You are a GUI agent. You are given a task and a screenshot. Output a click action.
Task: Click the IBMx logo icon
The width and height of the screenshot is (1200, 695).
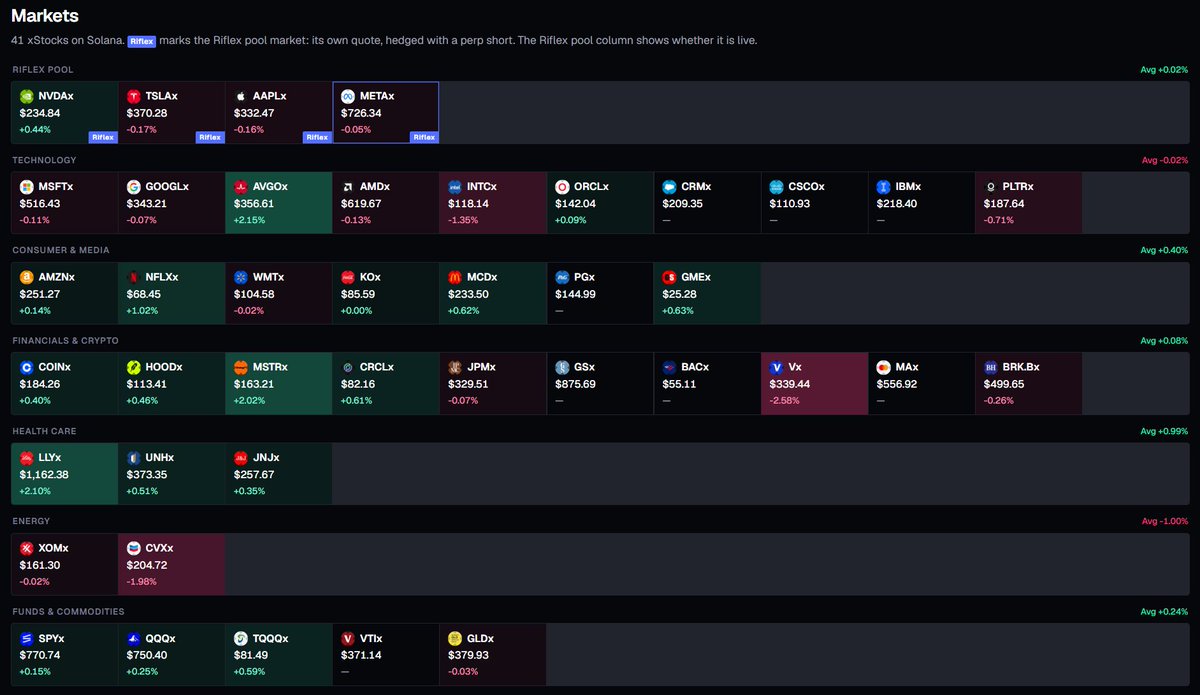click(883, 187)
